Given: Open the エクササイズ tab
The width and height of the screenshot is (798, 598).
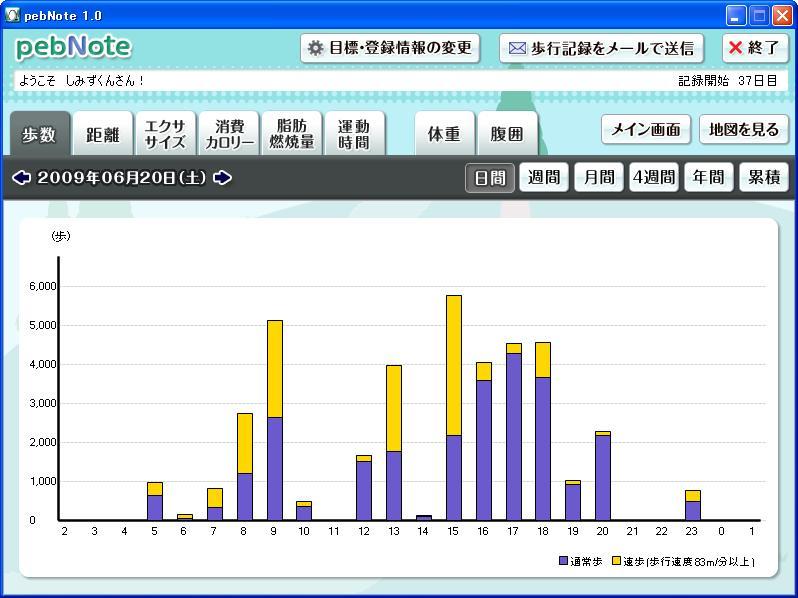Looking at the screenshot, I should tap(165, 134).
